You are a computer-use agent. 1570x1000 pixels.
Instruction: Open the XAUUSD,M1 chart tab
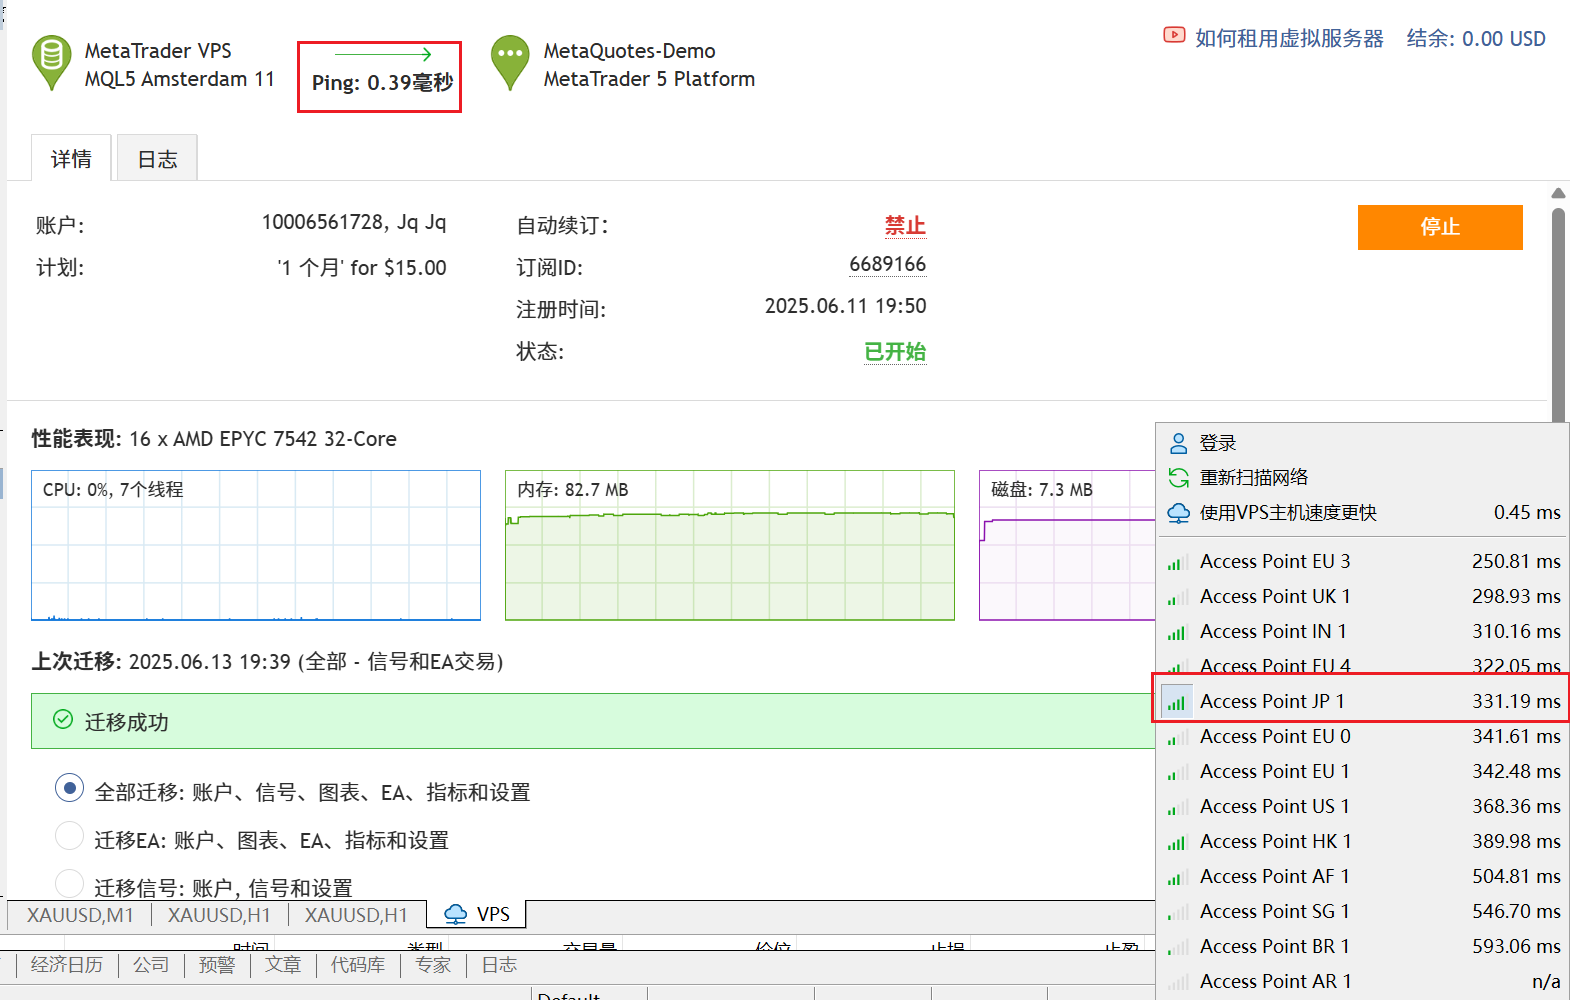point(80,915)
